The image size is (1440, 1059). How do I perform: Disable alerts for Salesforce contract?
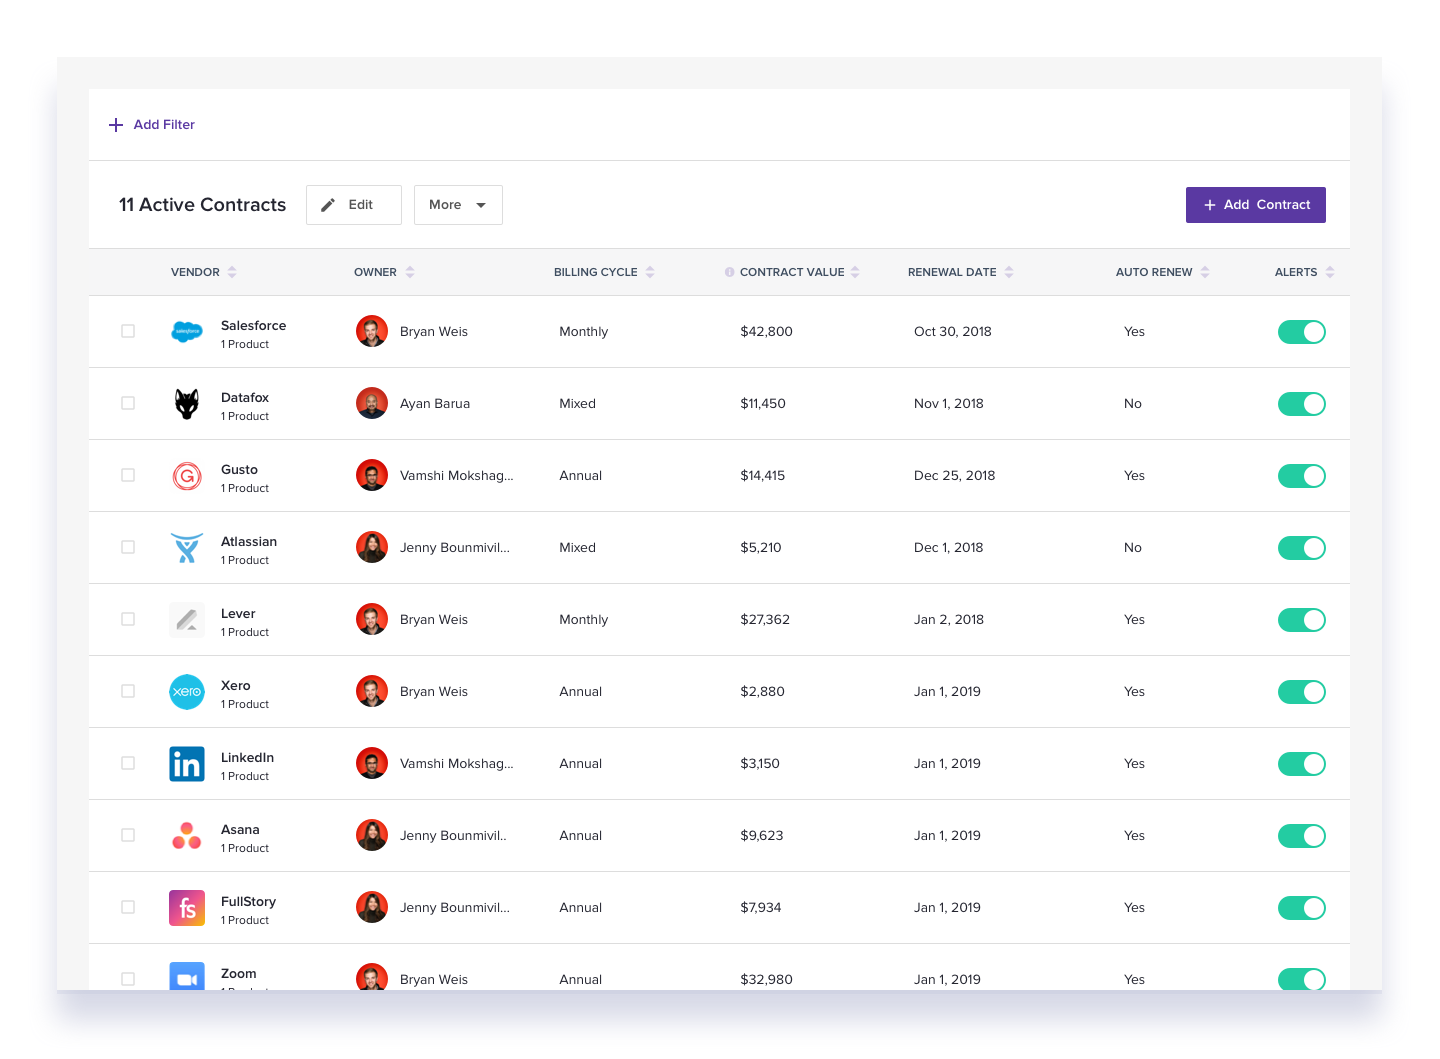(x=1302, y=332)
